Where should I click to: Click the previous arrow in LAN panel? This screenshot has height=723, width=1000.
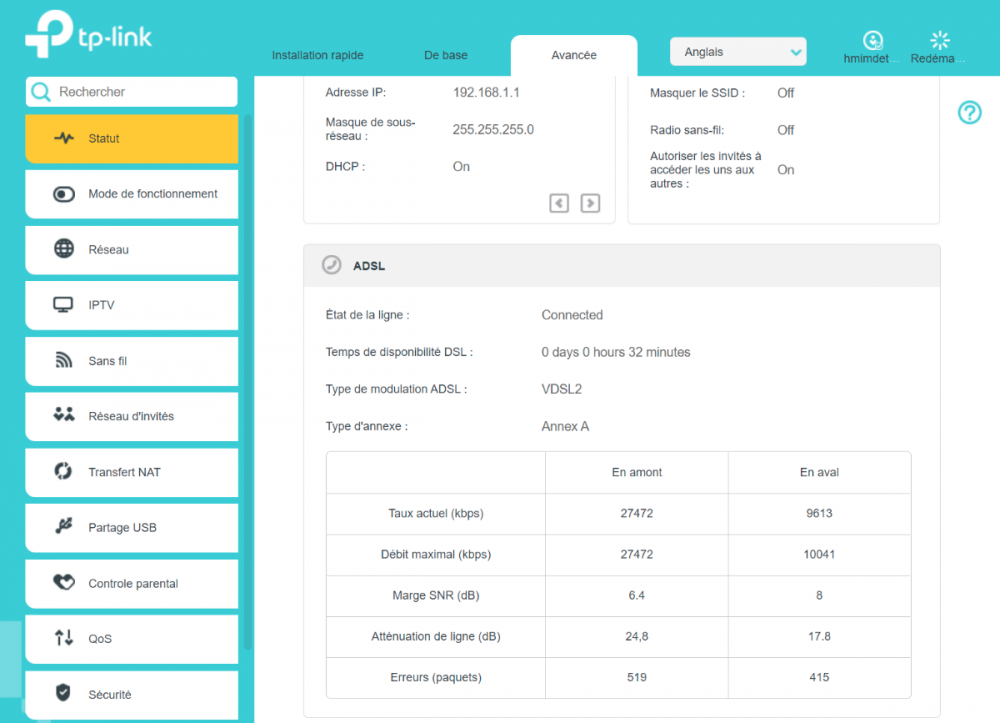(559, 203)
